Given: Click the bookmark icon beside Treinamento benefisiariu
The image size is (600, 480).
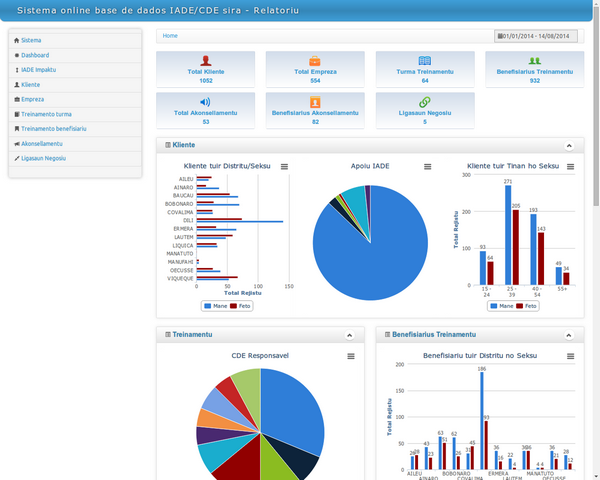Looking at the screenshot, I should [16, 129].
